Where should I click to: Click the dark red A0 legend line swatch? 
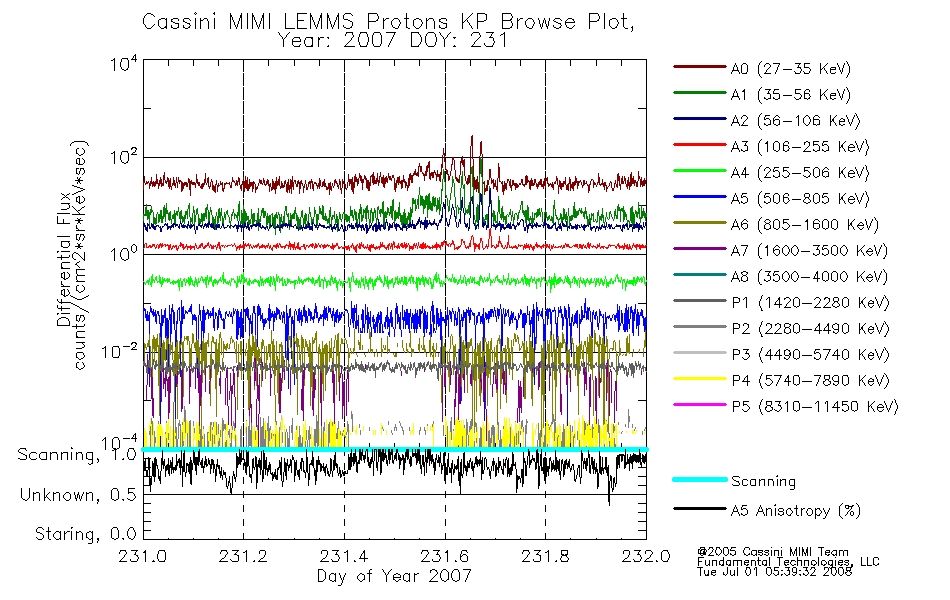(x=699, y=67)
